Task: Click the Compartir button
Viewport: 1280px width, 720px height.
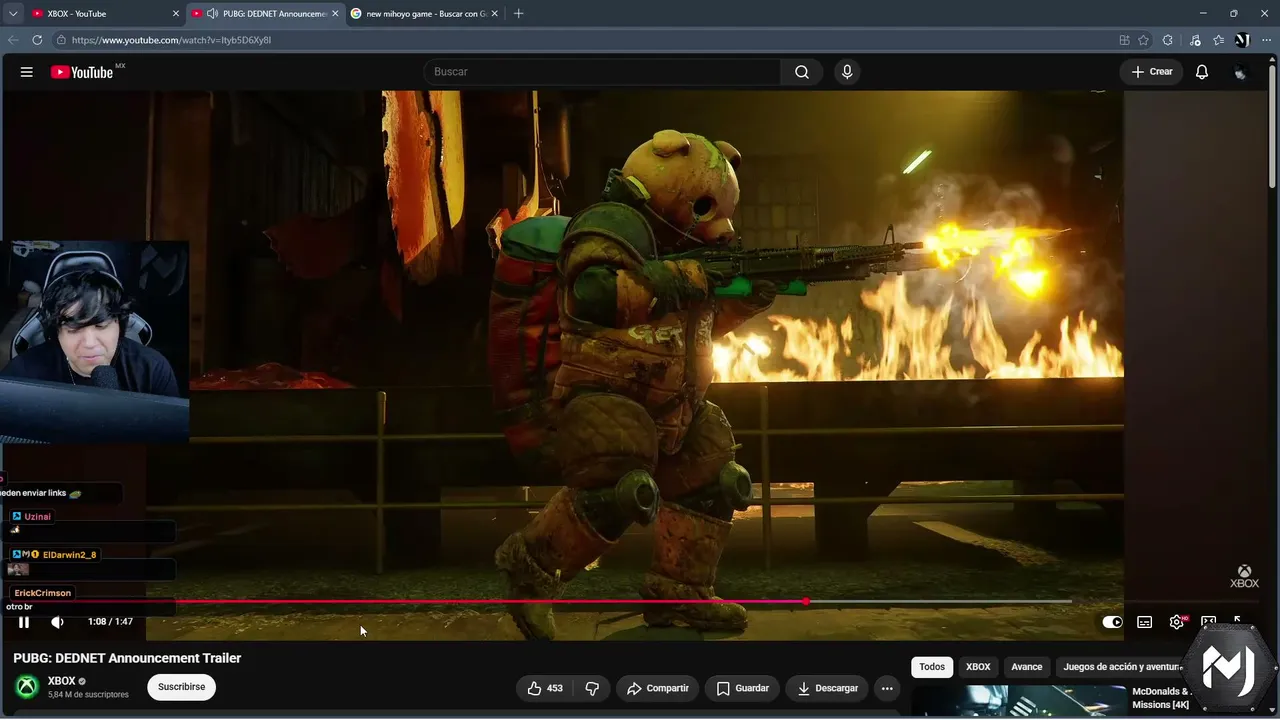Action: 657,688
